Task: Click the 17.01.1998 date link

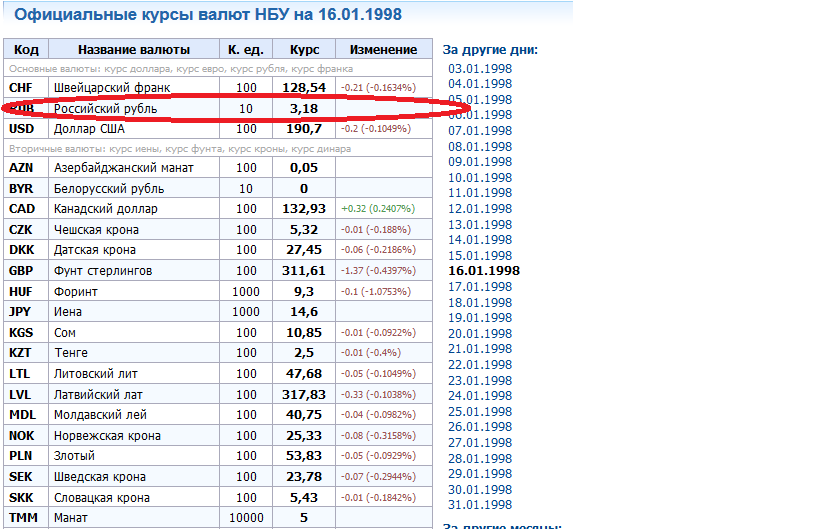Action: 480,287
